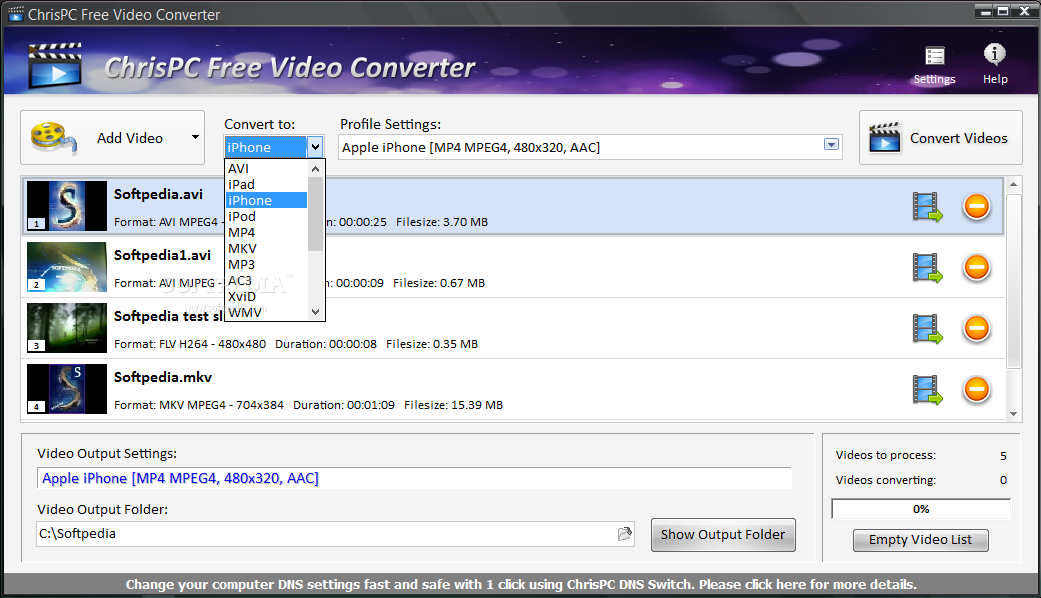
Task: Browse output folder with folder icon
Action: tap(624, 534)
